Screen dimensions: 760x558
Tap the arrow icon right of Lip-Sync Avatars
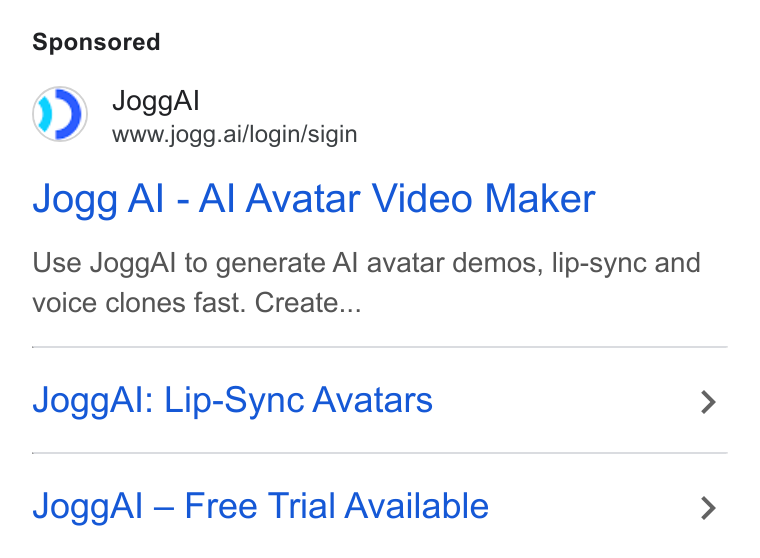(708, 402)
